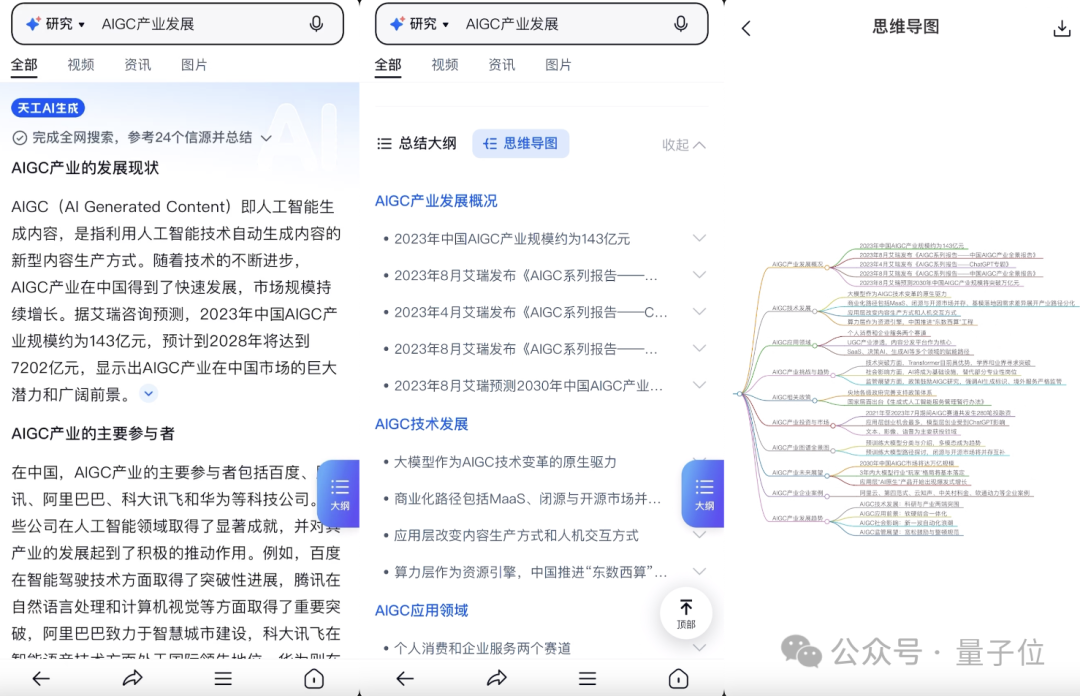Click the 天工AI生成 badge

(x=48, y=108)
